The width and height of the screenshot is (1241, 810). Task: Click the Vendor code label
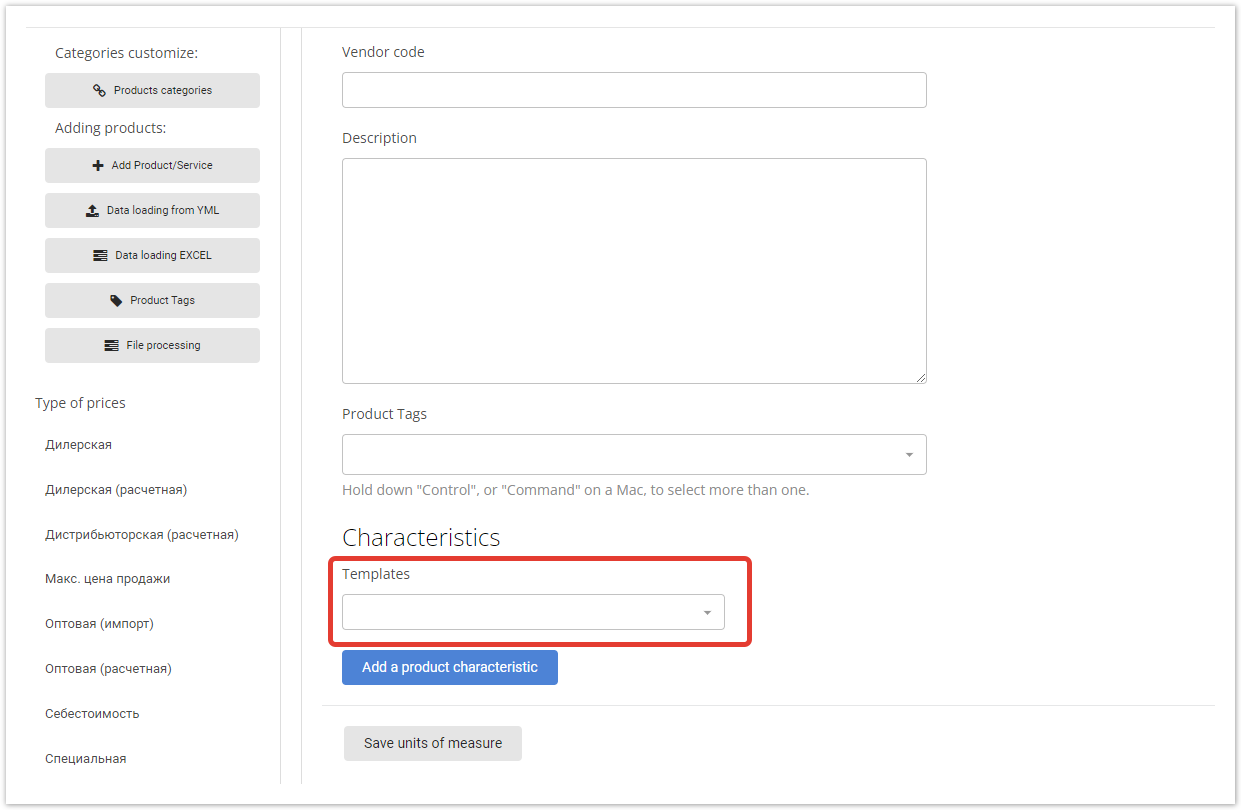click(x=383, y=52)
